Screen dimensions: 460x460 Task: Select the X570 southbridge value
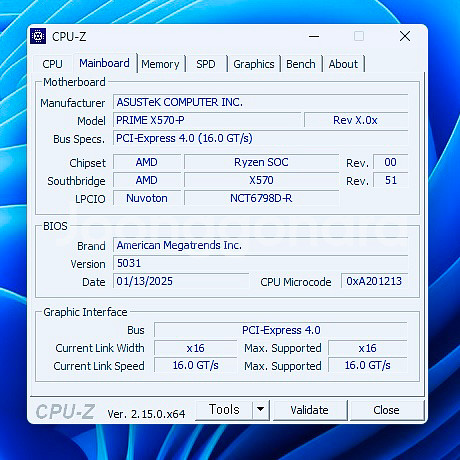(x=261, y=180)
